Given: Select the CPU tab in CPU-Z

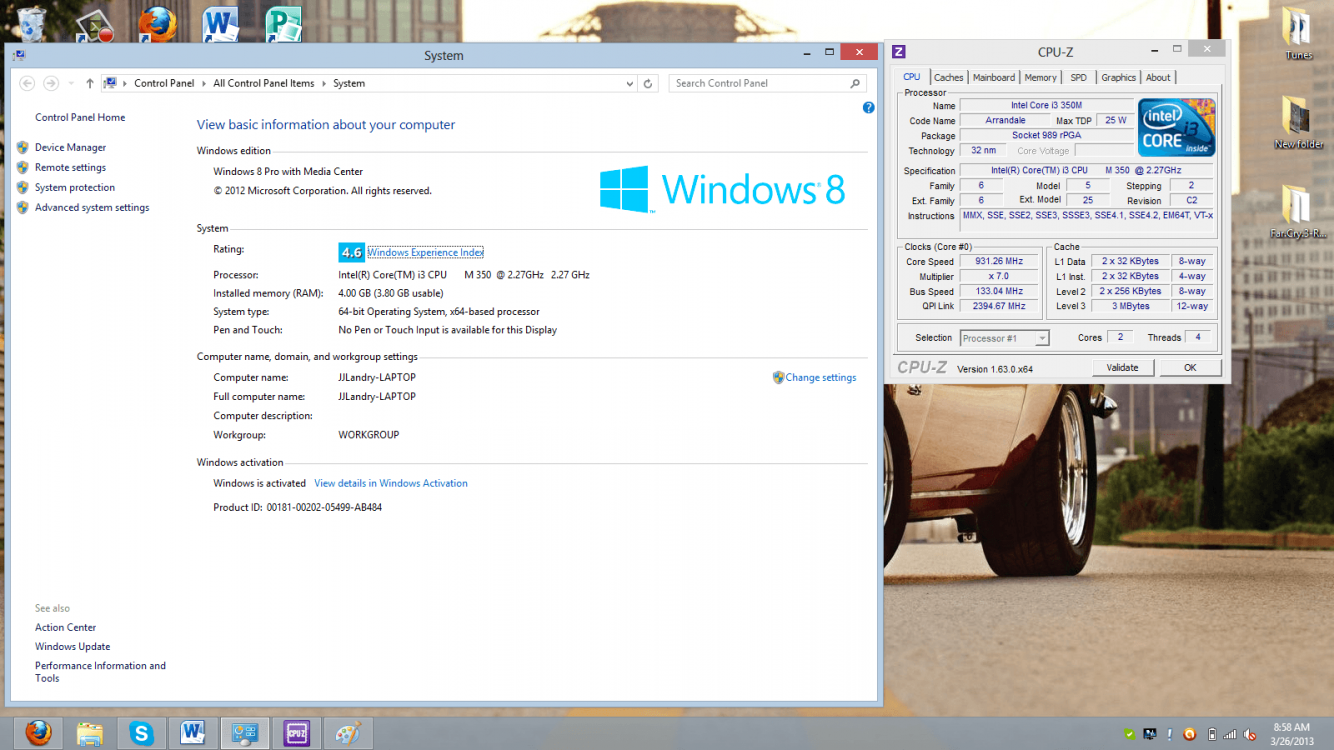Looking at the screenshot, I should (x=912, y=77).
